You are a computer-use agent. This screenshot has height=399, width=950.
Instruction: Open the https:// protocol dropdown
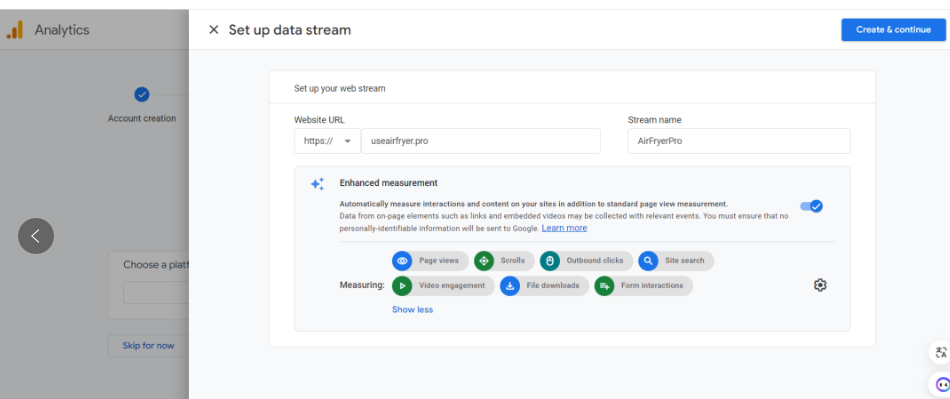coord(327,141)
